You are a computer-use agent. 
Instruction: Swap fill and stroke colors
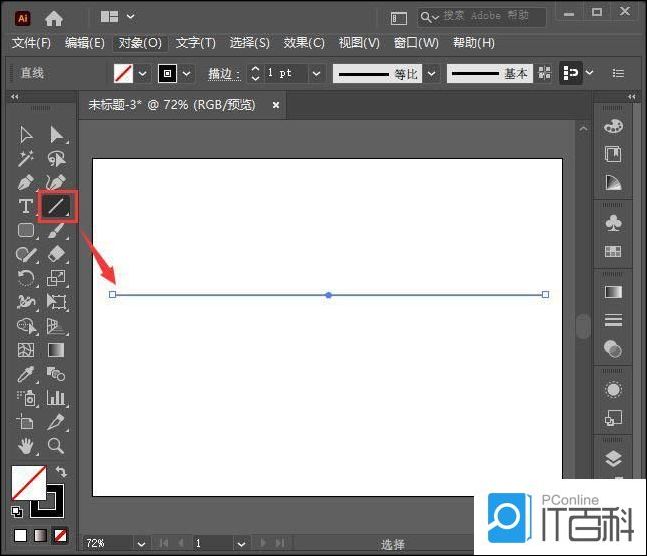(x=61, y=471)
